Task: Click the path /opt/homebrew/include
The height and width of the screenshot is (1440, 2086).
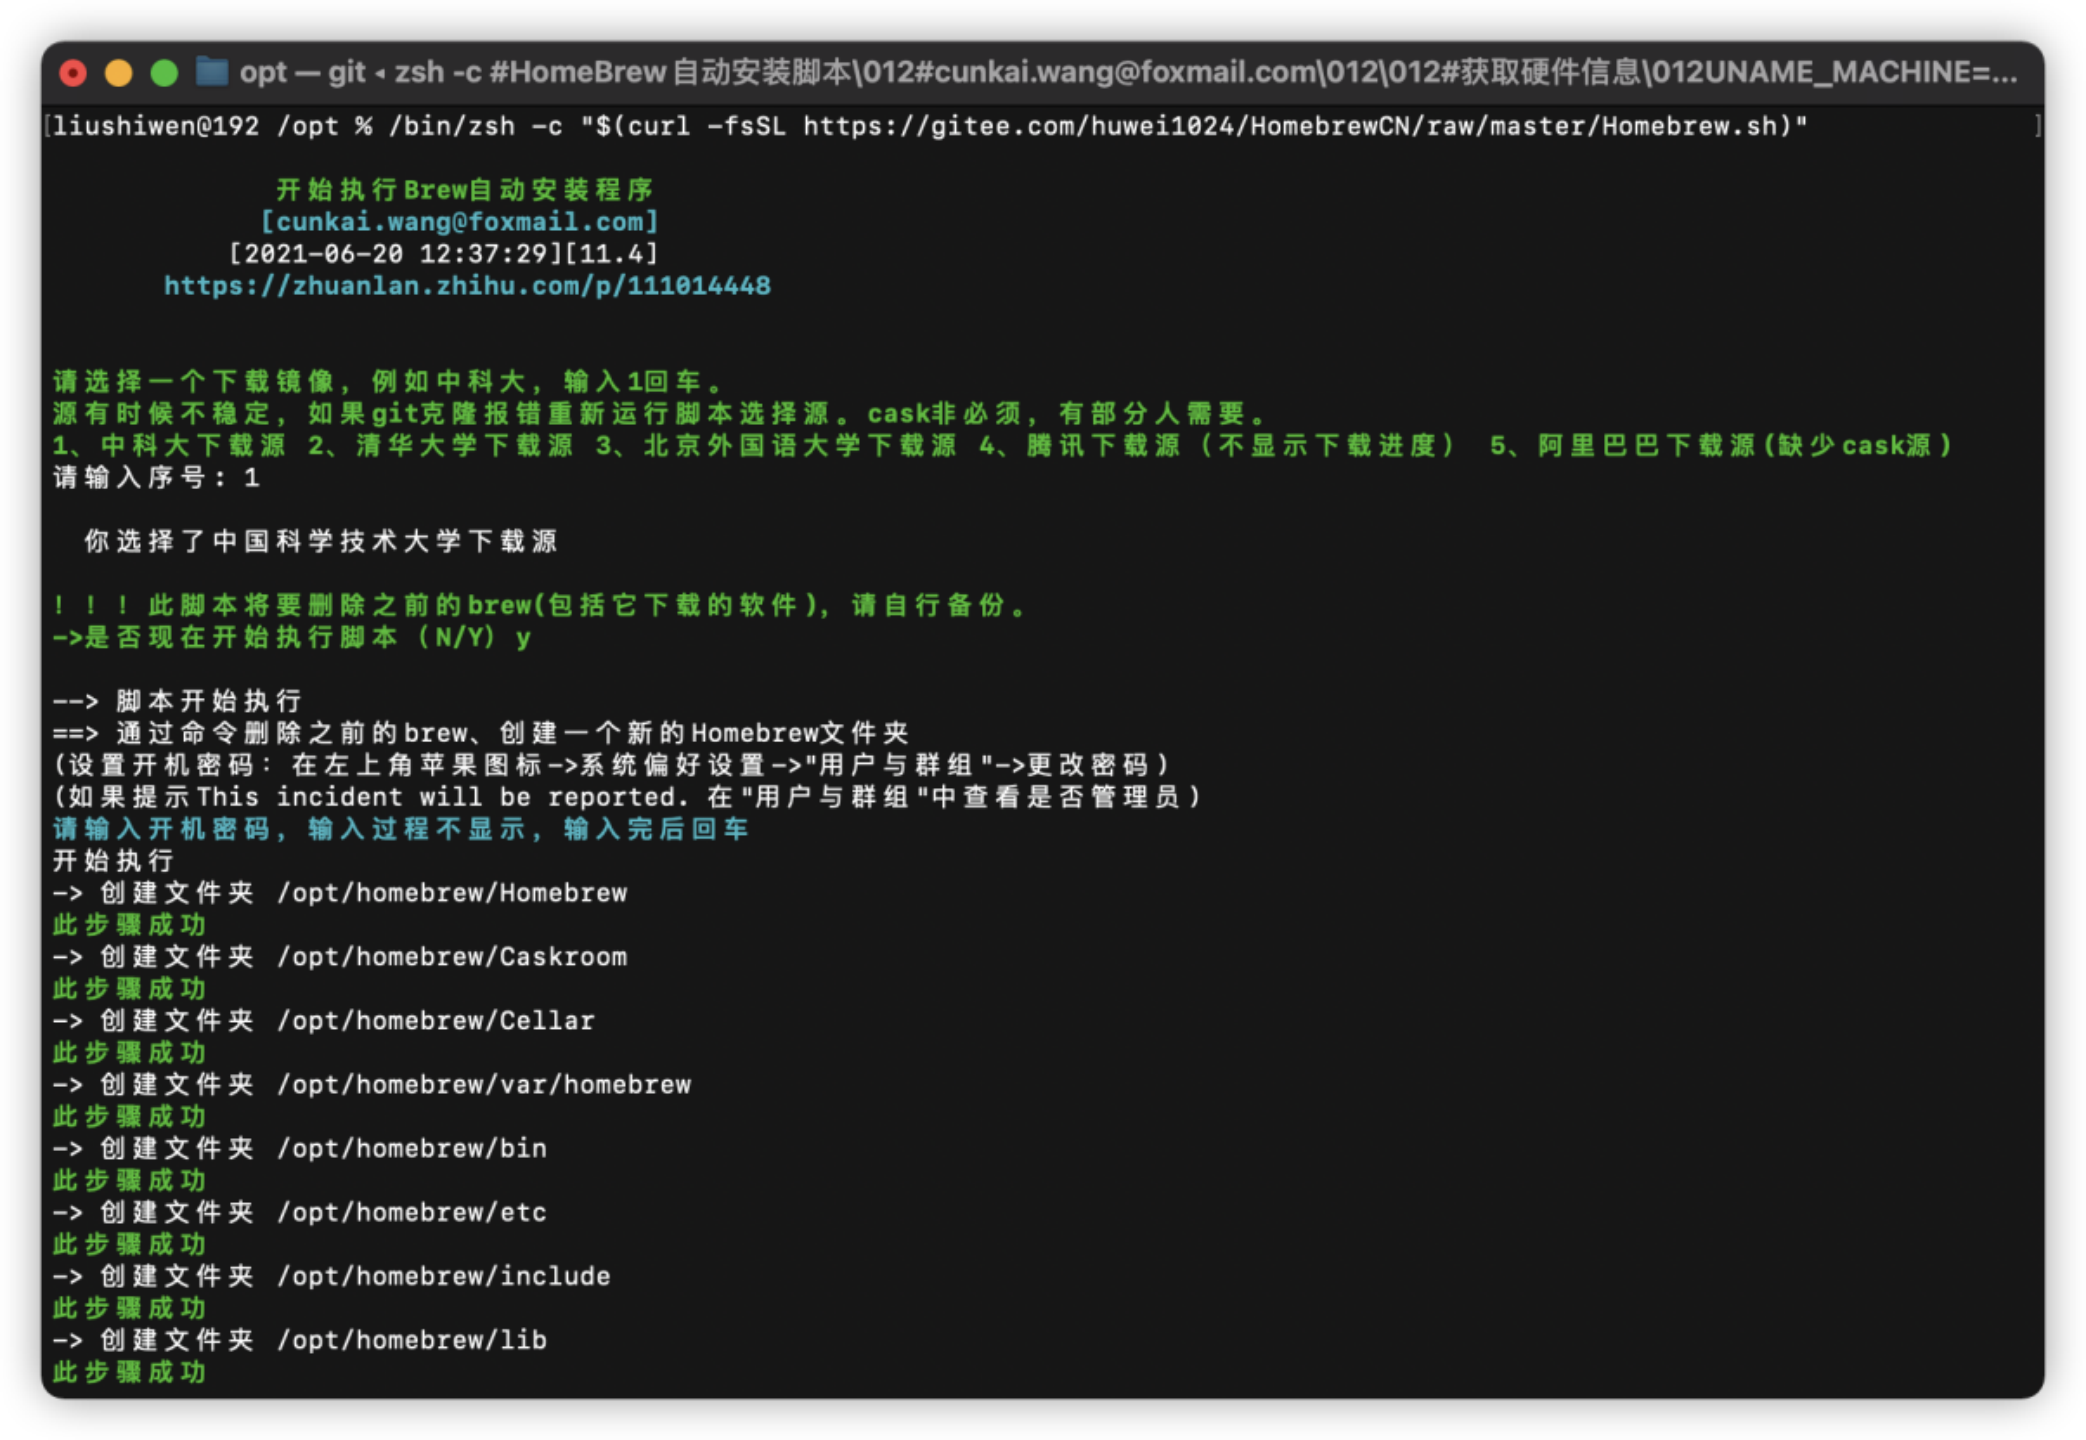Action: tap(444, 1277)
